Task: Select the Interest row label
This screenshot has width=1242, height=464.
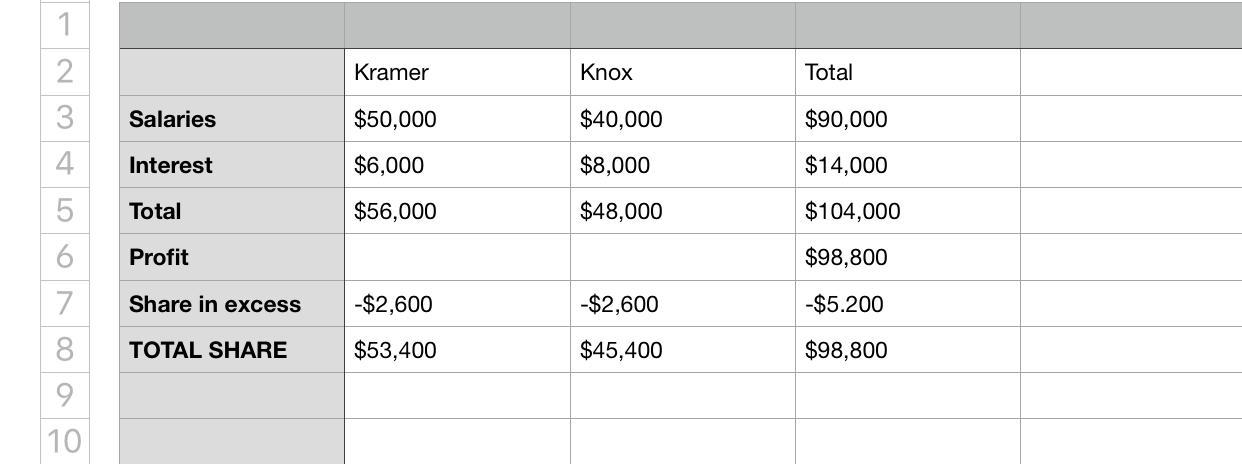Action: (x=232, y=165)
